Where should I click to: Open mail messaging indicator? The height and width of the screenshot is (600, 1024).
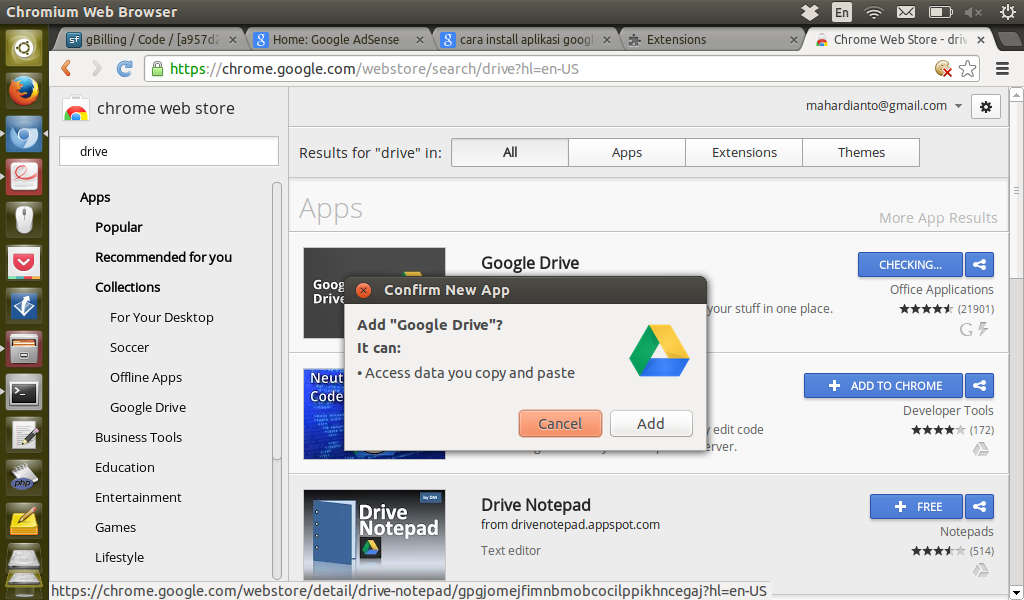(x=906, y=12)
